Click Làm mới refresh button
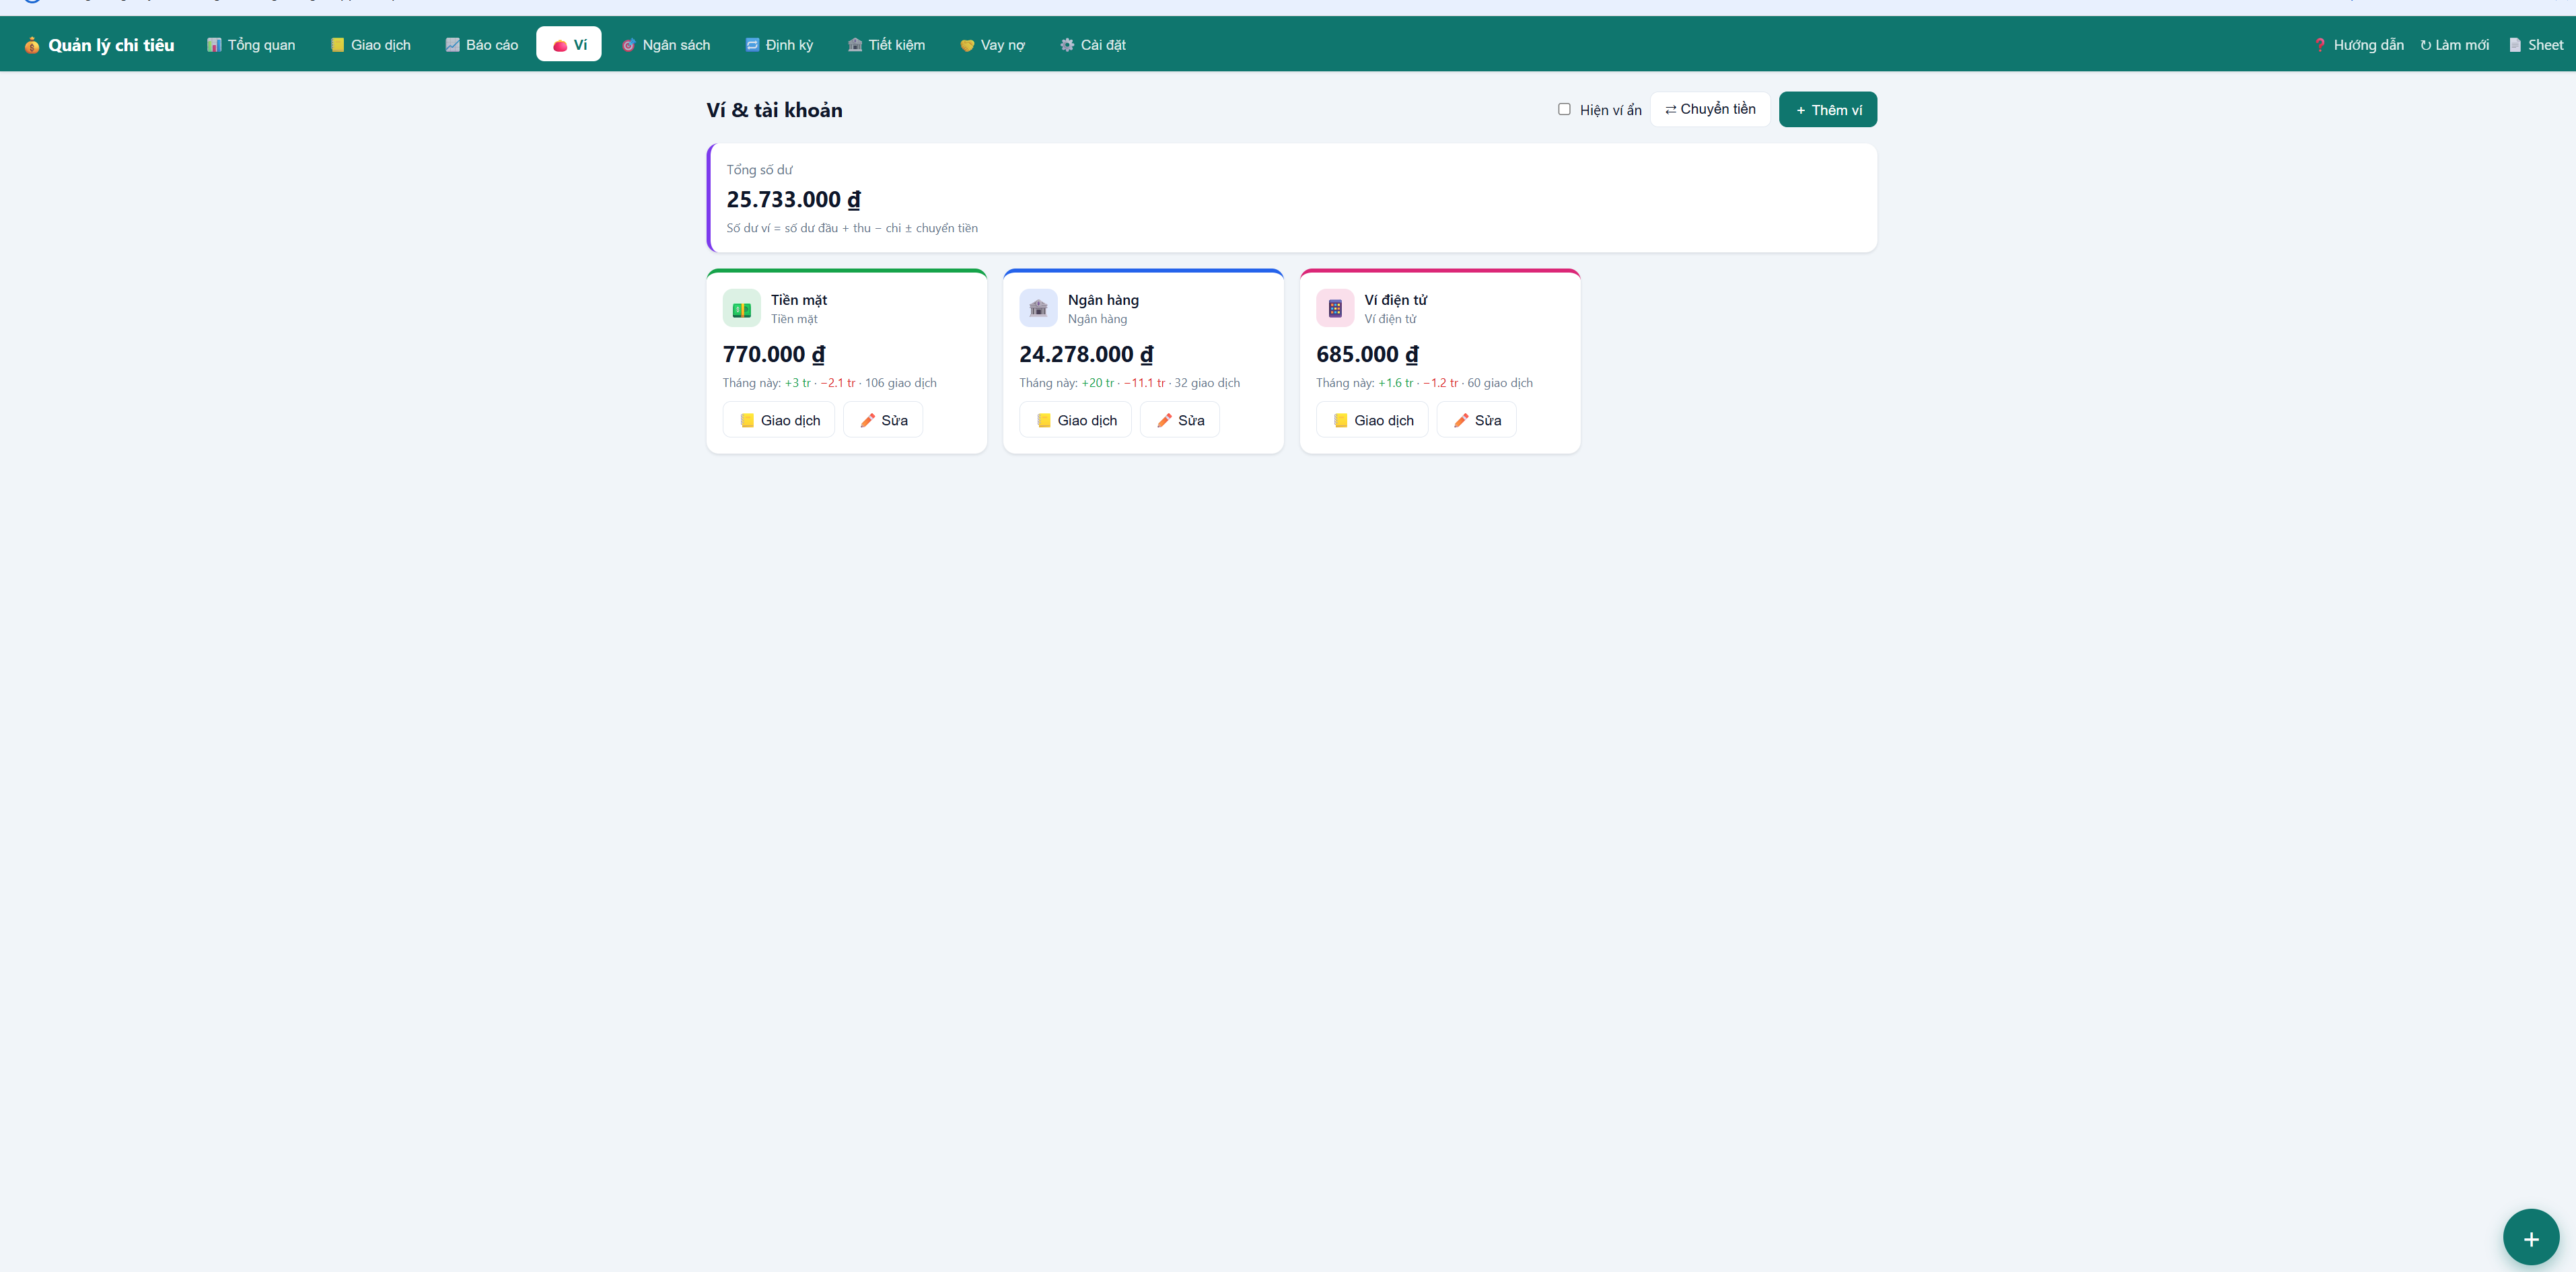2576x1272 pixels. pyautogui.click(x=2454, y=45)
